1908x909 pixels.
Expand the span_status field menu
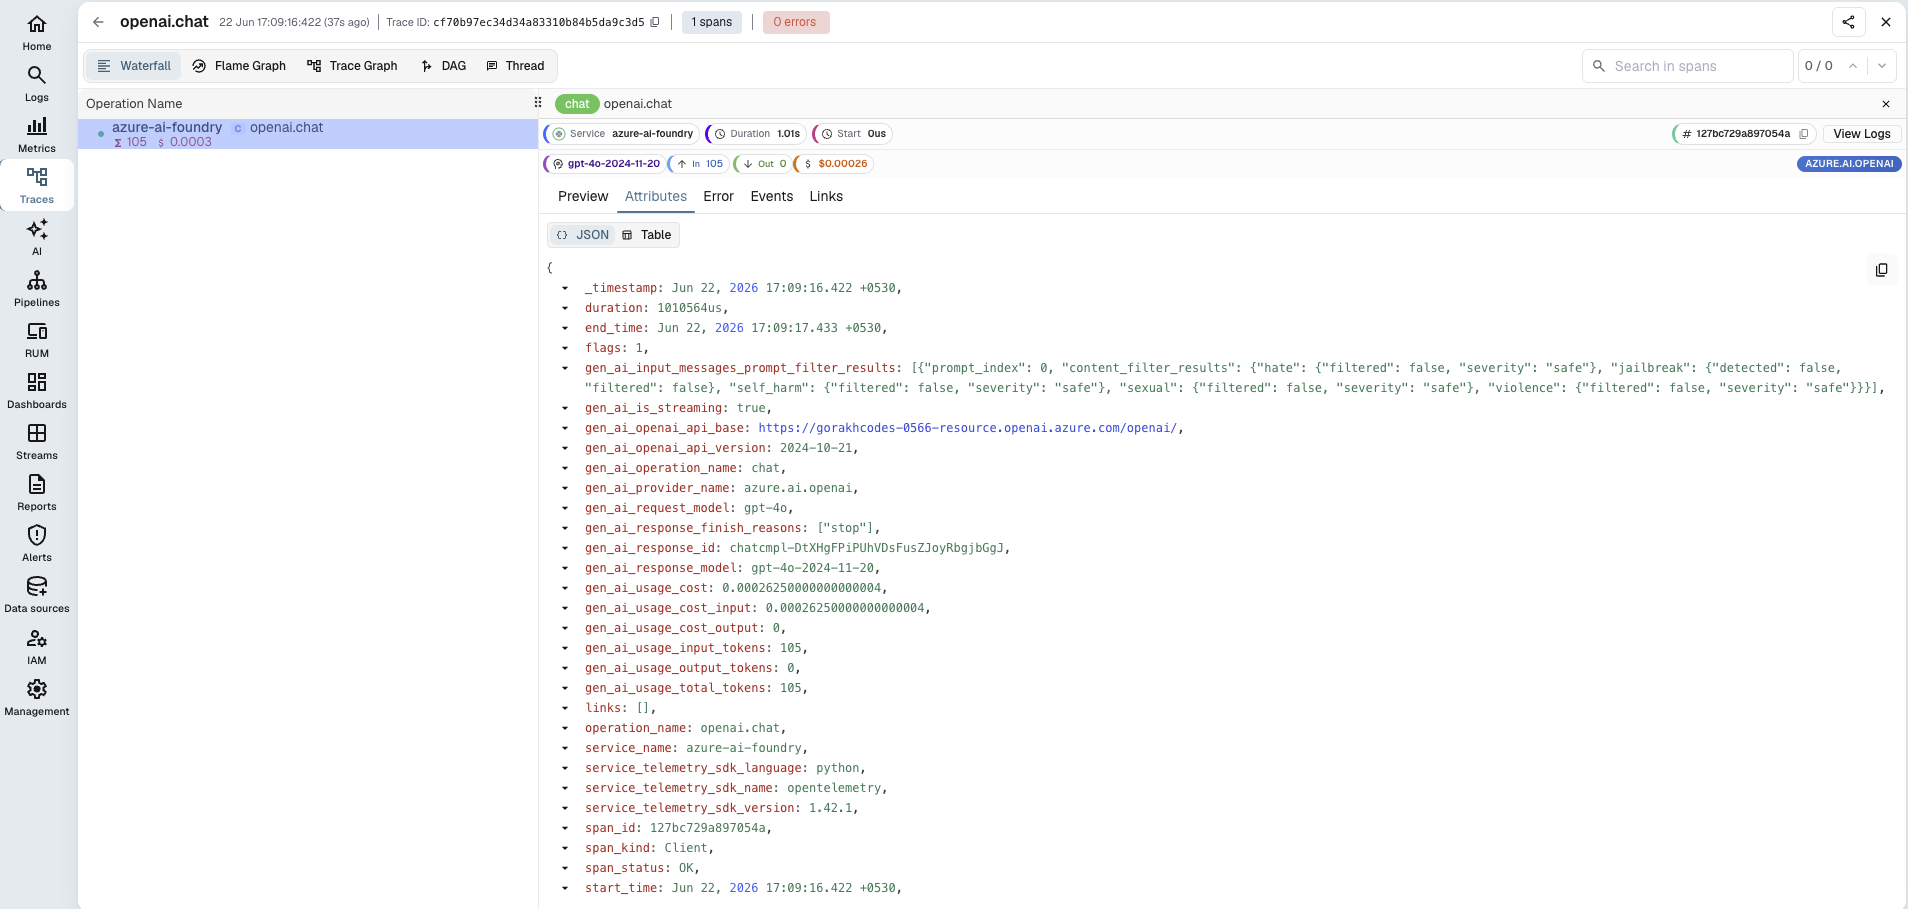(x=565, y=868)
